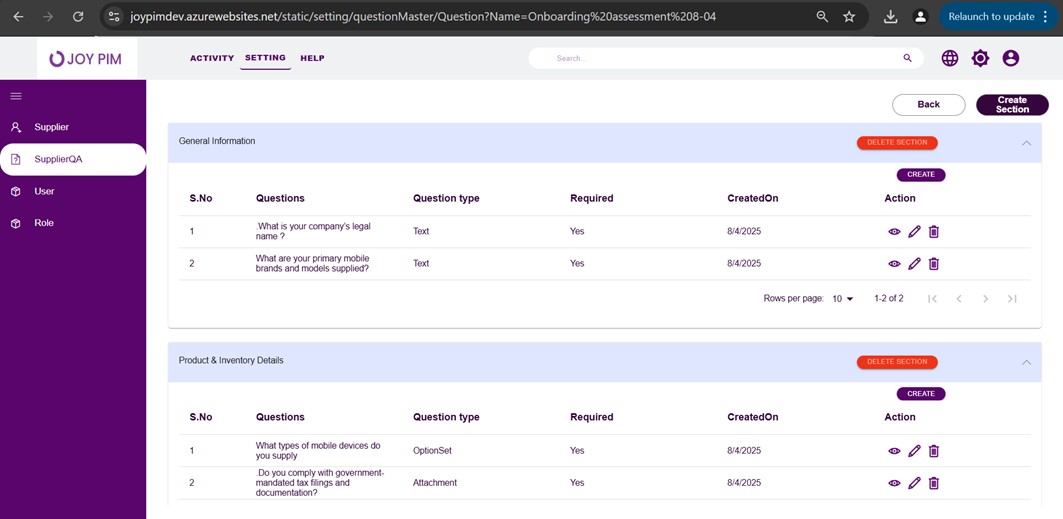Delete the primary mobile brands question

934,264
